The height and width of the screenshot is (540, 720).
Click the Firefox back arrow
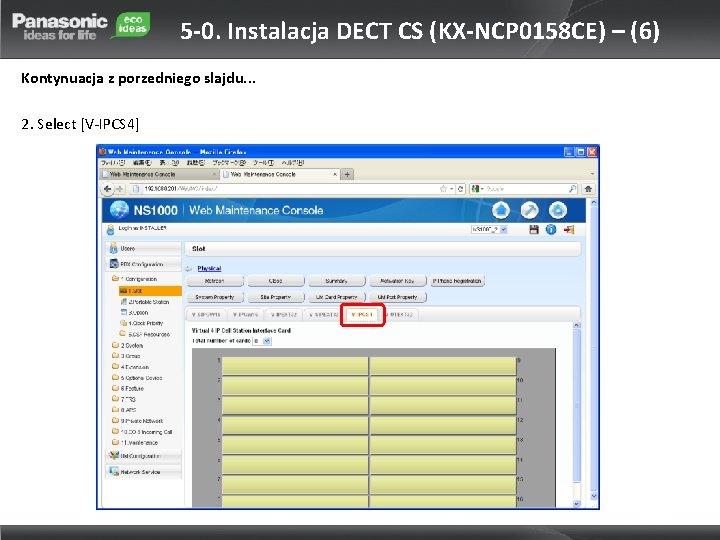(107, 189)
